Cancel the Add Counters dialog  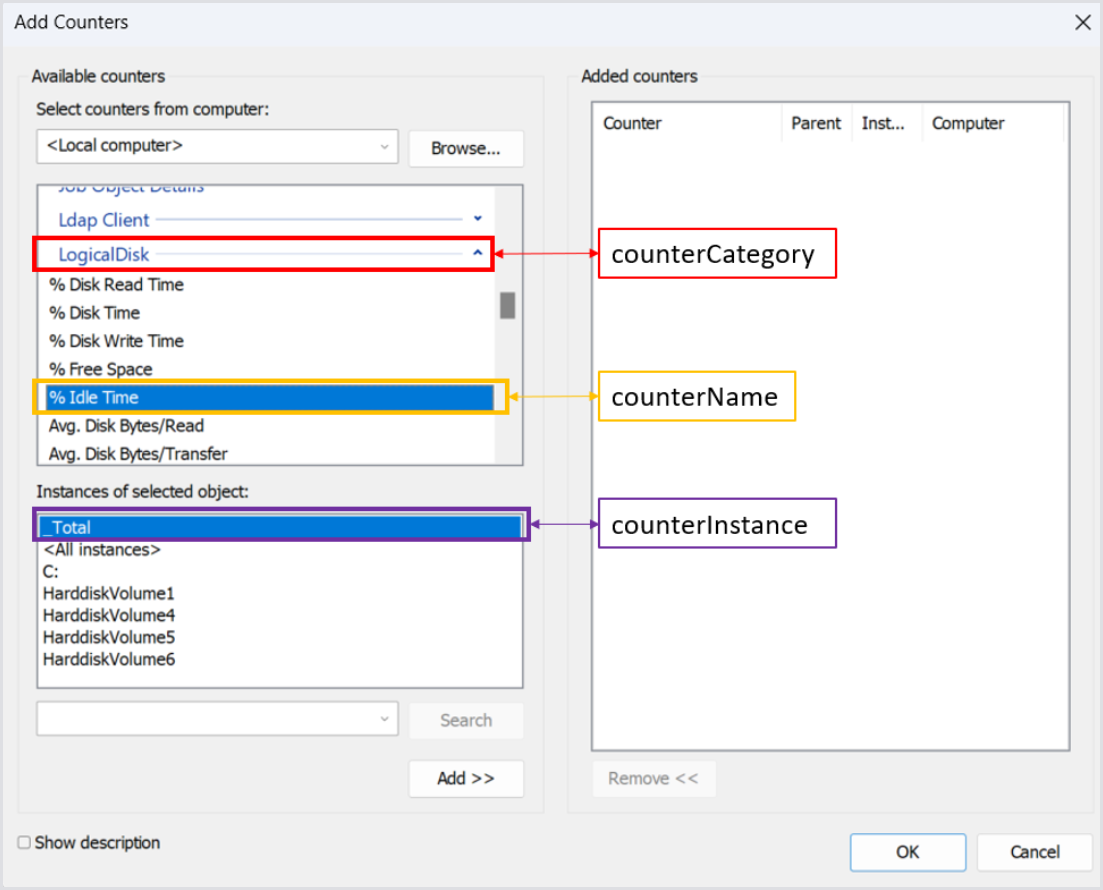click(x=1034, y=852)
